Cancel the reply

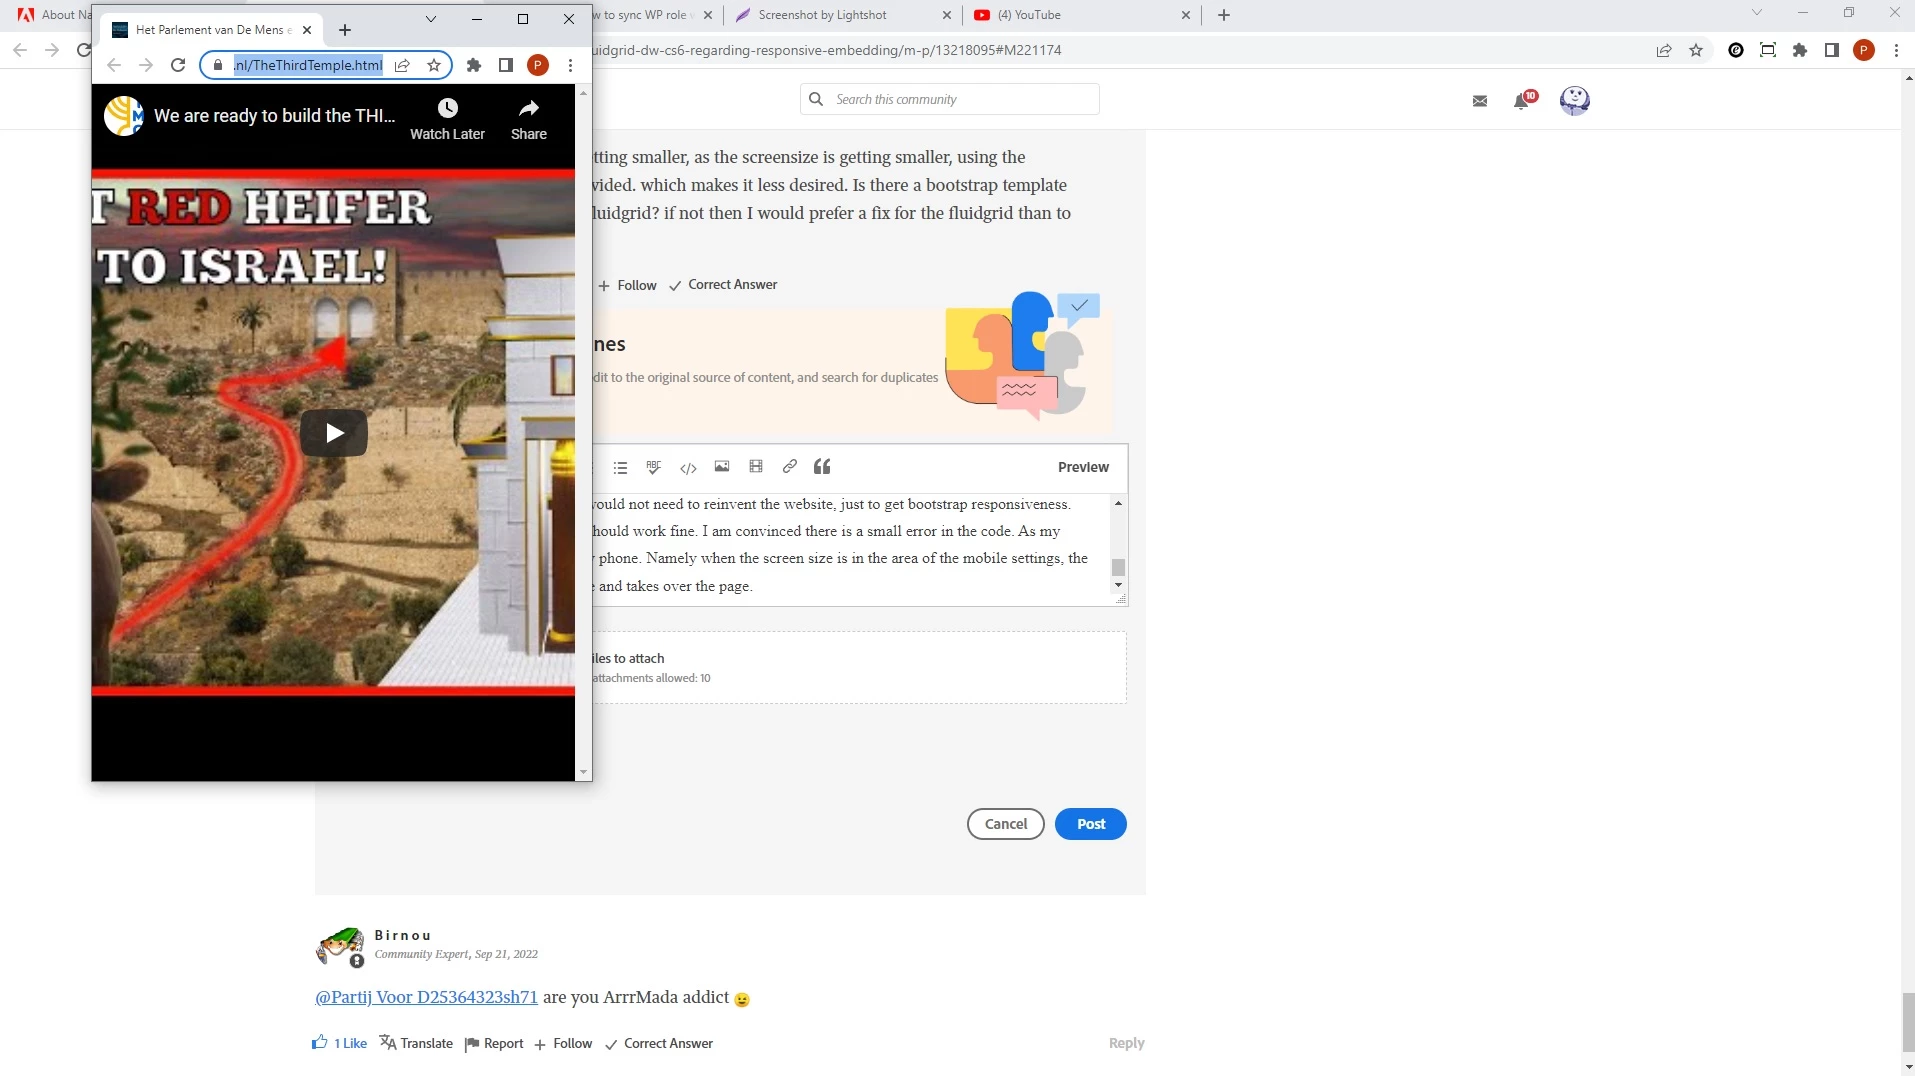1006,824
